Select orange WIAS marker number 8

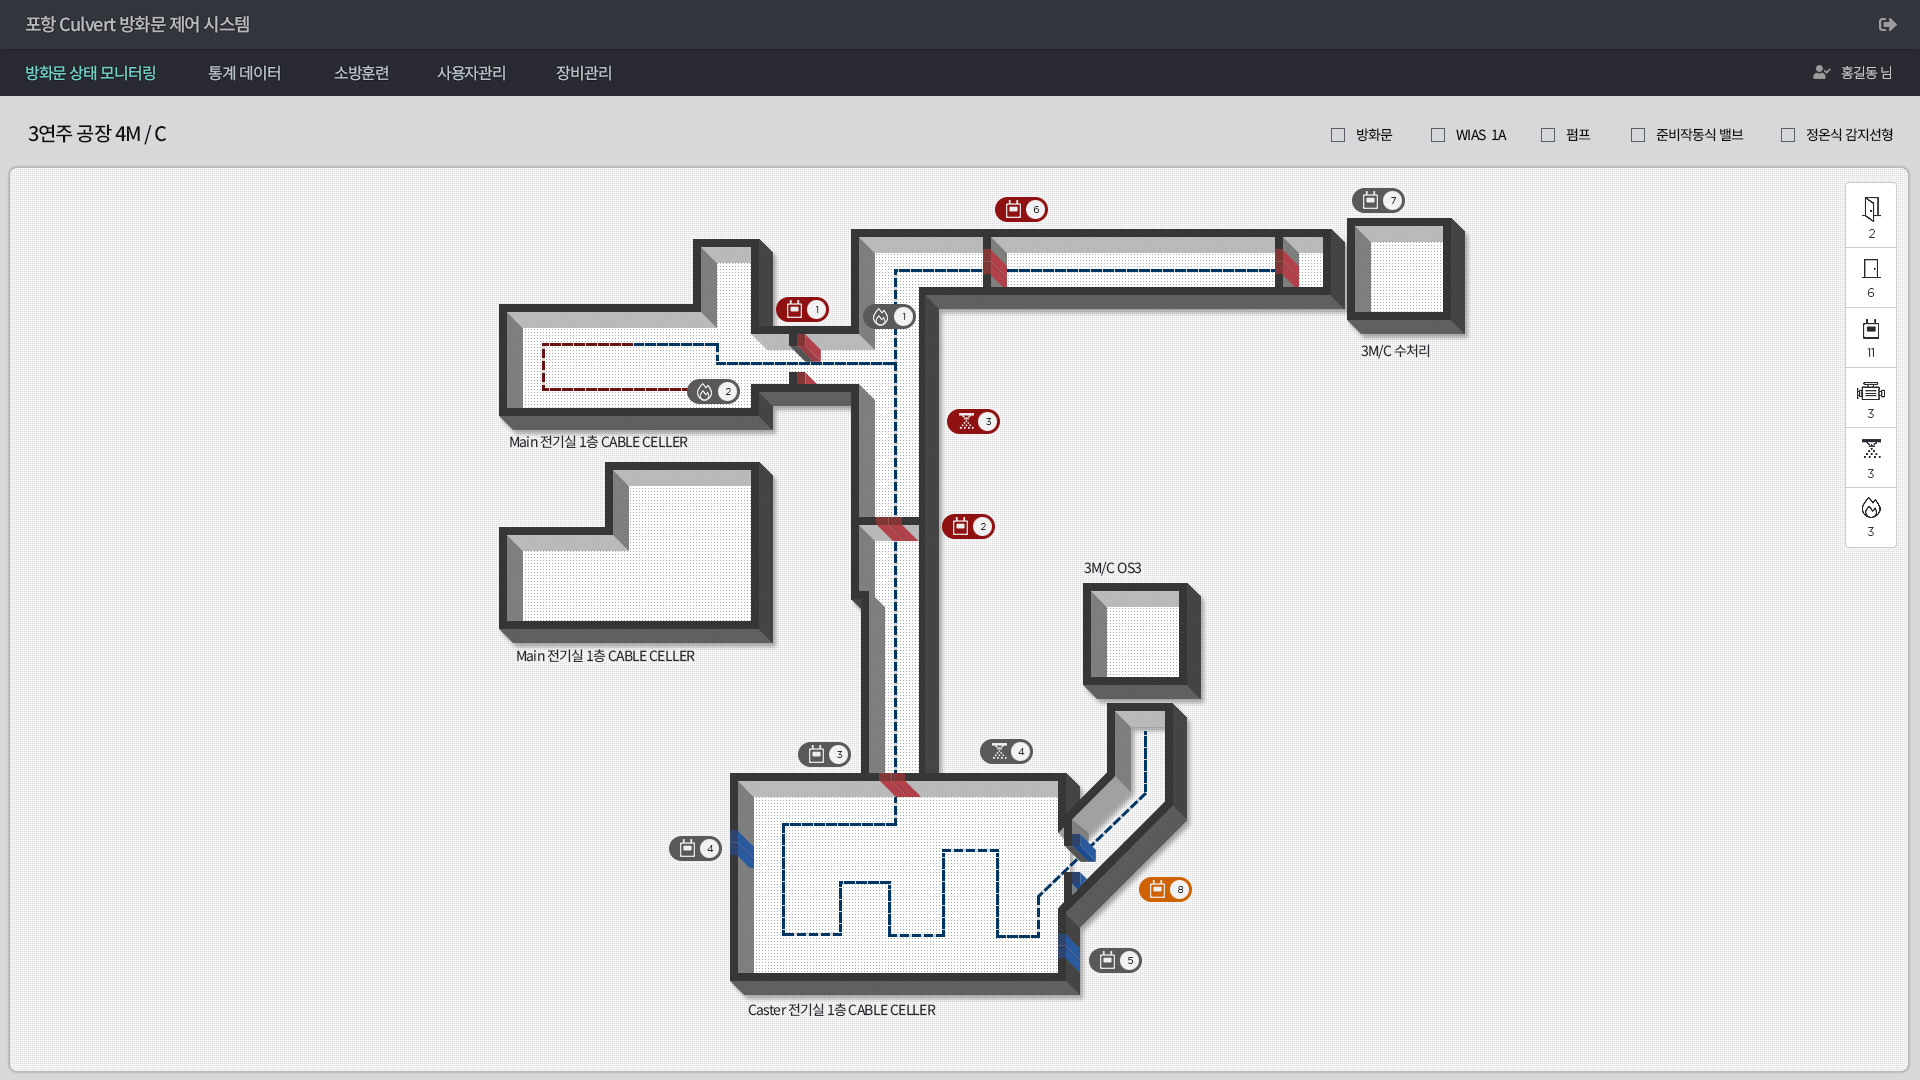tap(1165, 889)
